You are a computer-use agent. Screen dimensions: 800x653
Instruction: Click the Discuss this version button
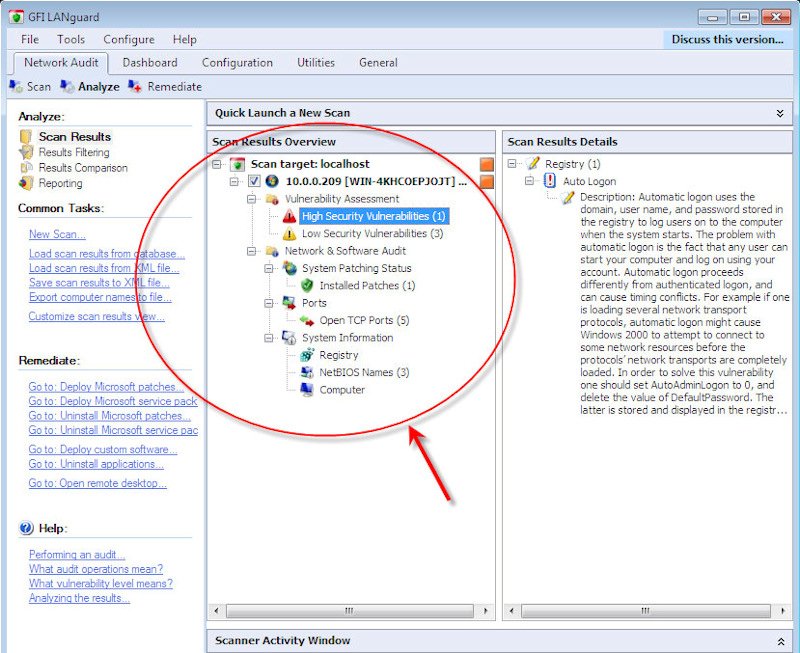[728, 40]
